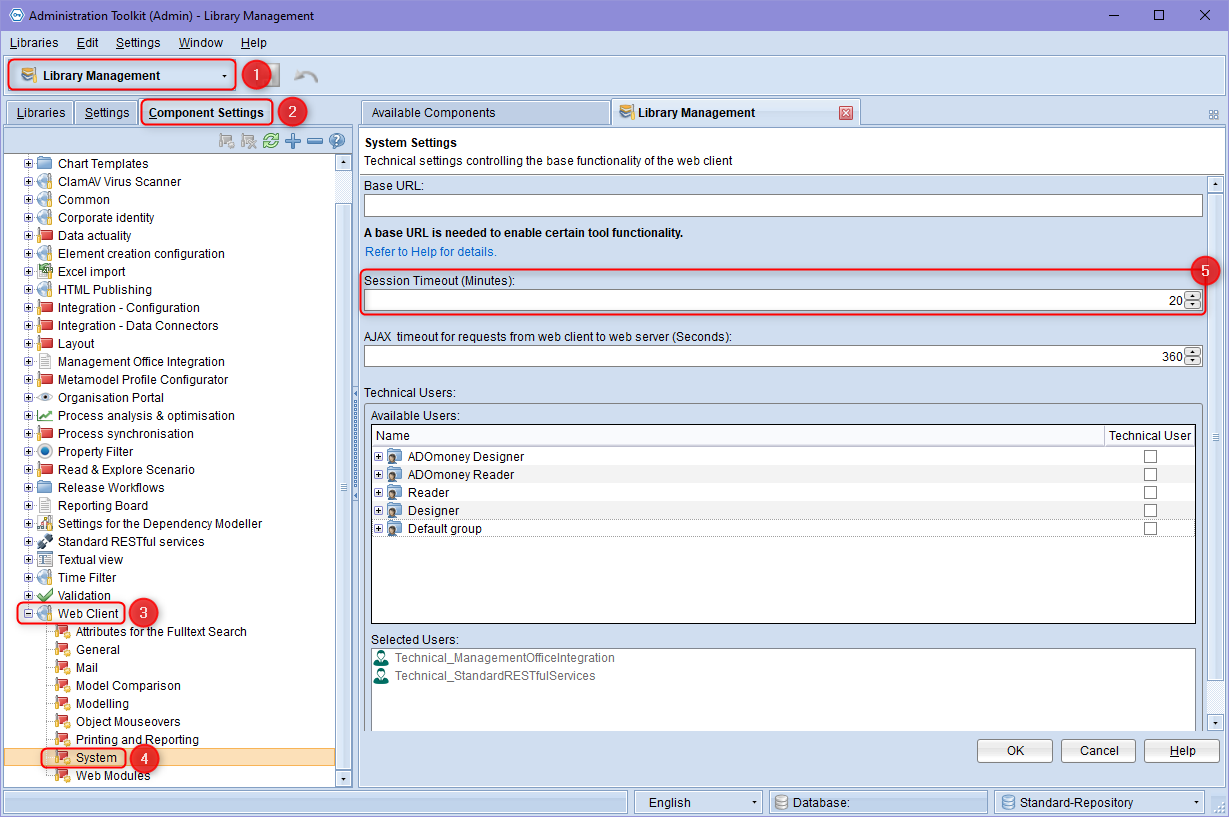Click the Help button at bottom right
1229x817 pixels.
[x=1182, y=751]
